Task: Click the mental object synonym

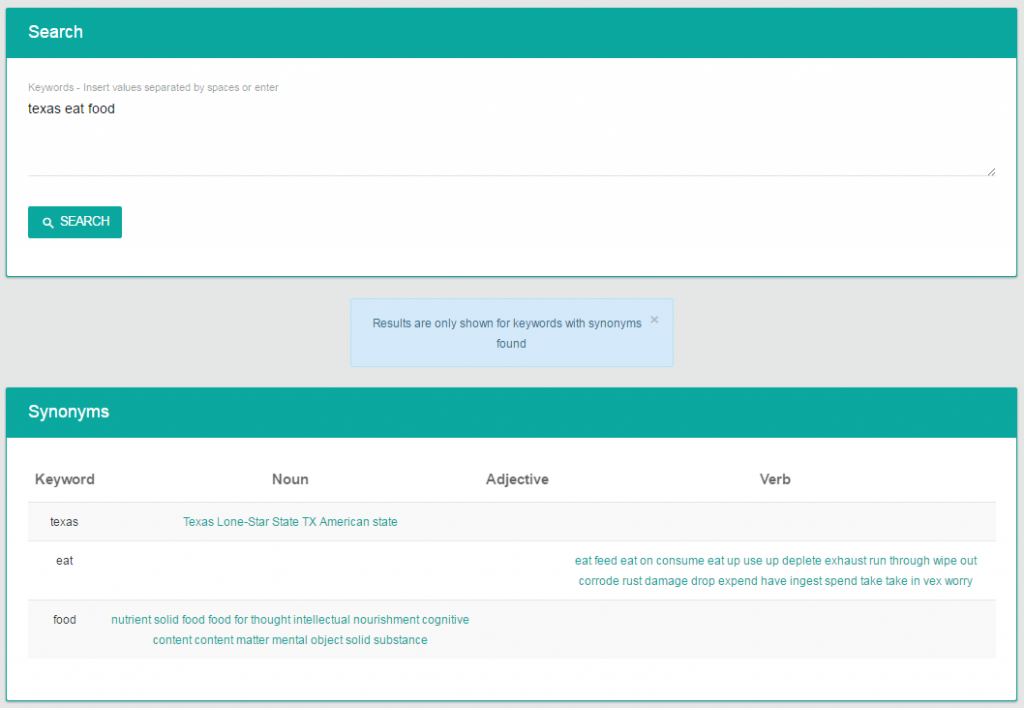Action: coord(308,639)
